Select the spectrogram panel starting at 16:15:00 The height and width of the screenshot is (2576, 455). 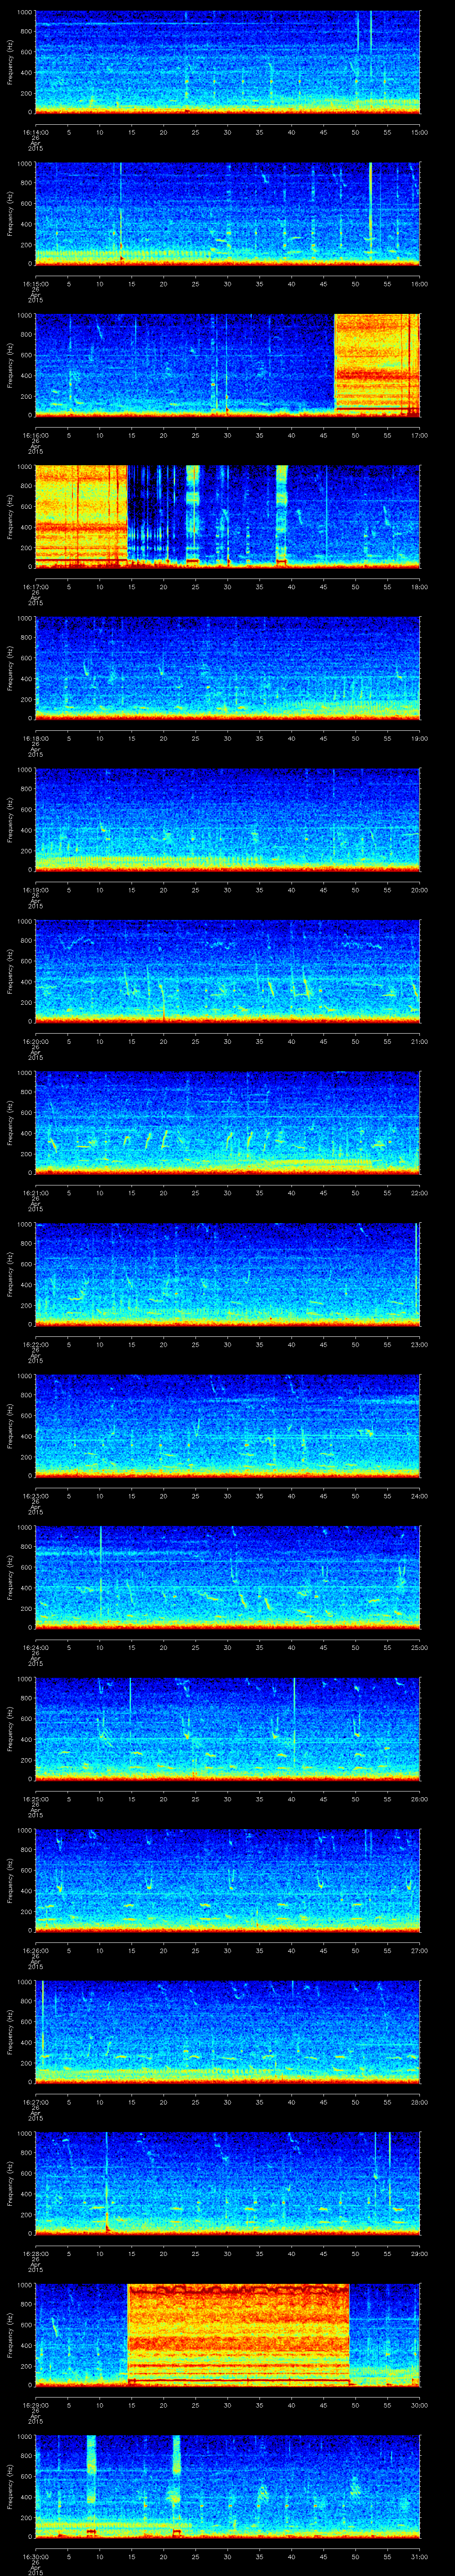227,213
